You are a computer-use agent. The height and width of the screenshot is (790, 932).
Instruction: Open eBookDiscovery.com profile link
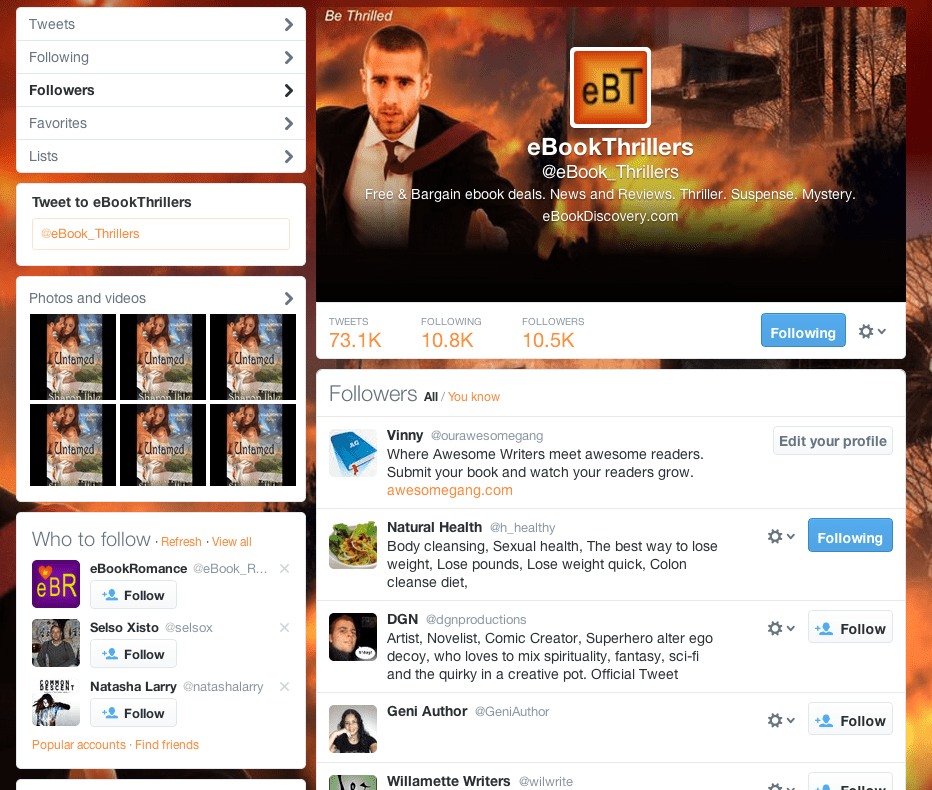click(610, 216)
